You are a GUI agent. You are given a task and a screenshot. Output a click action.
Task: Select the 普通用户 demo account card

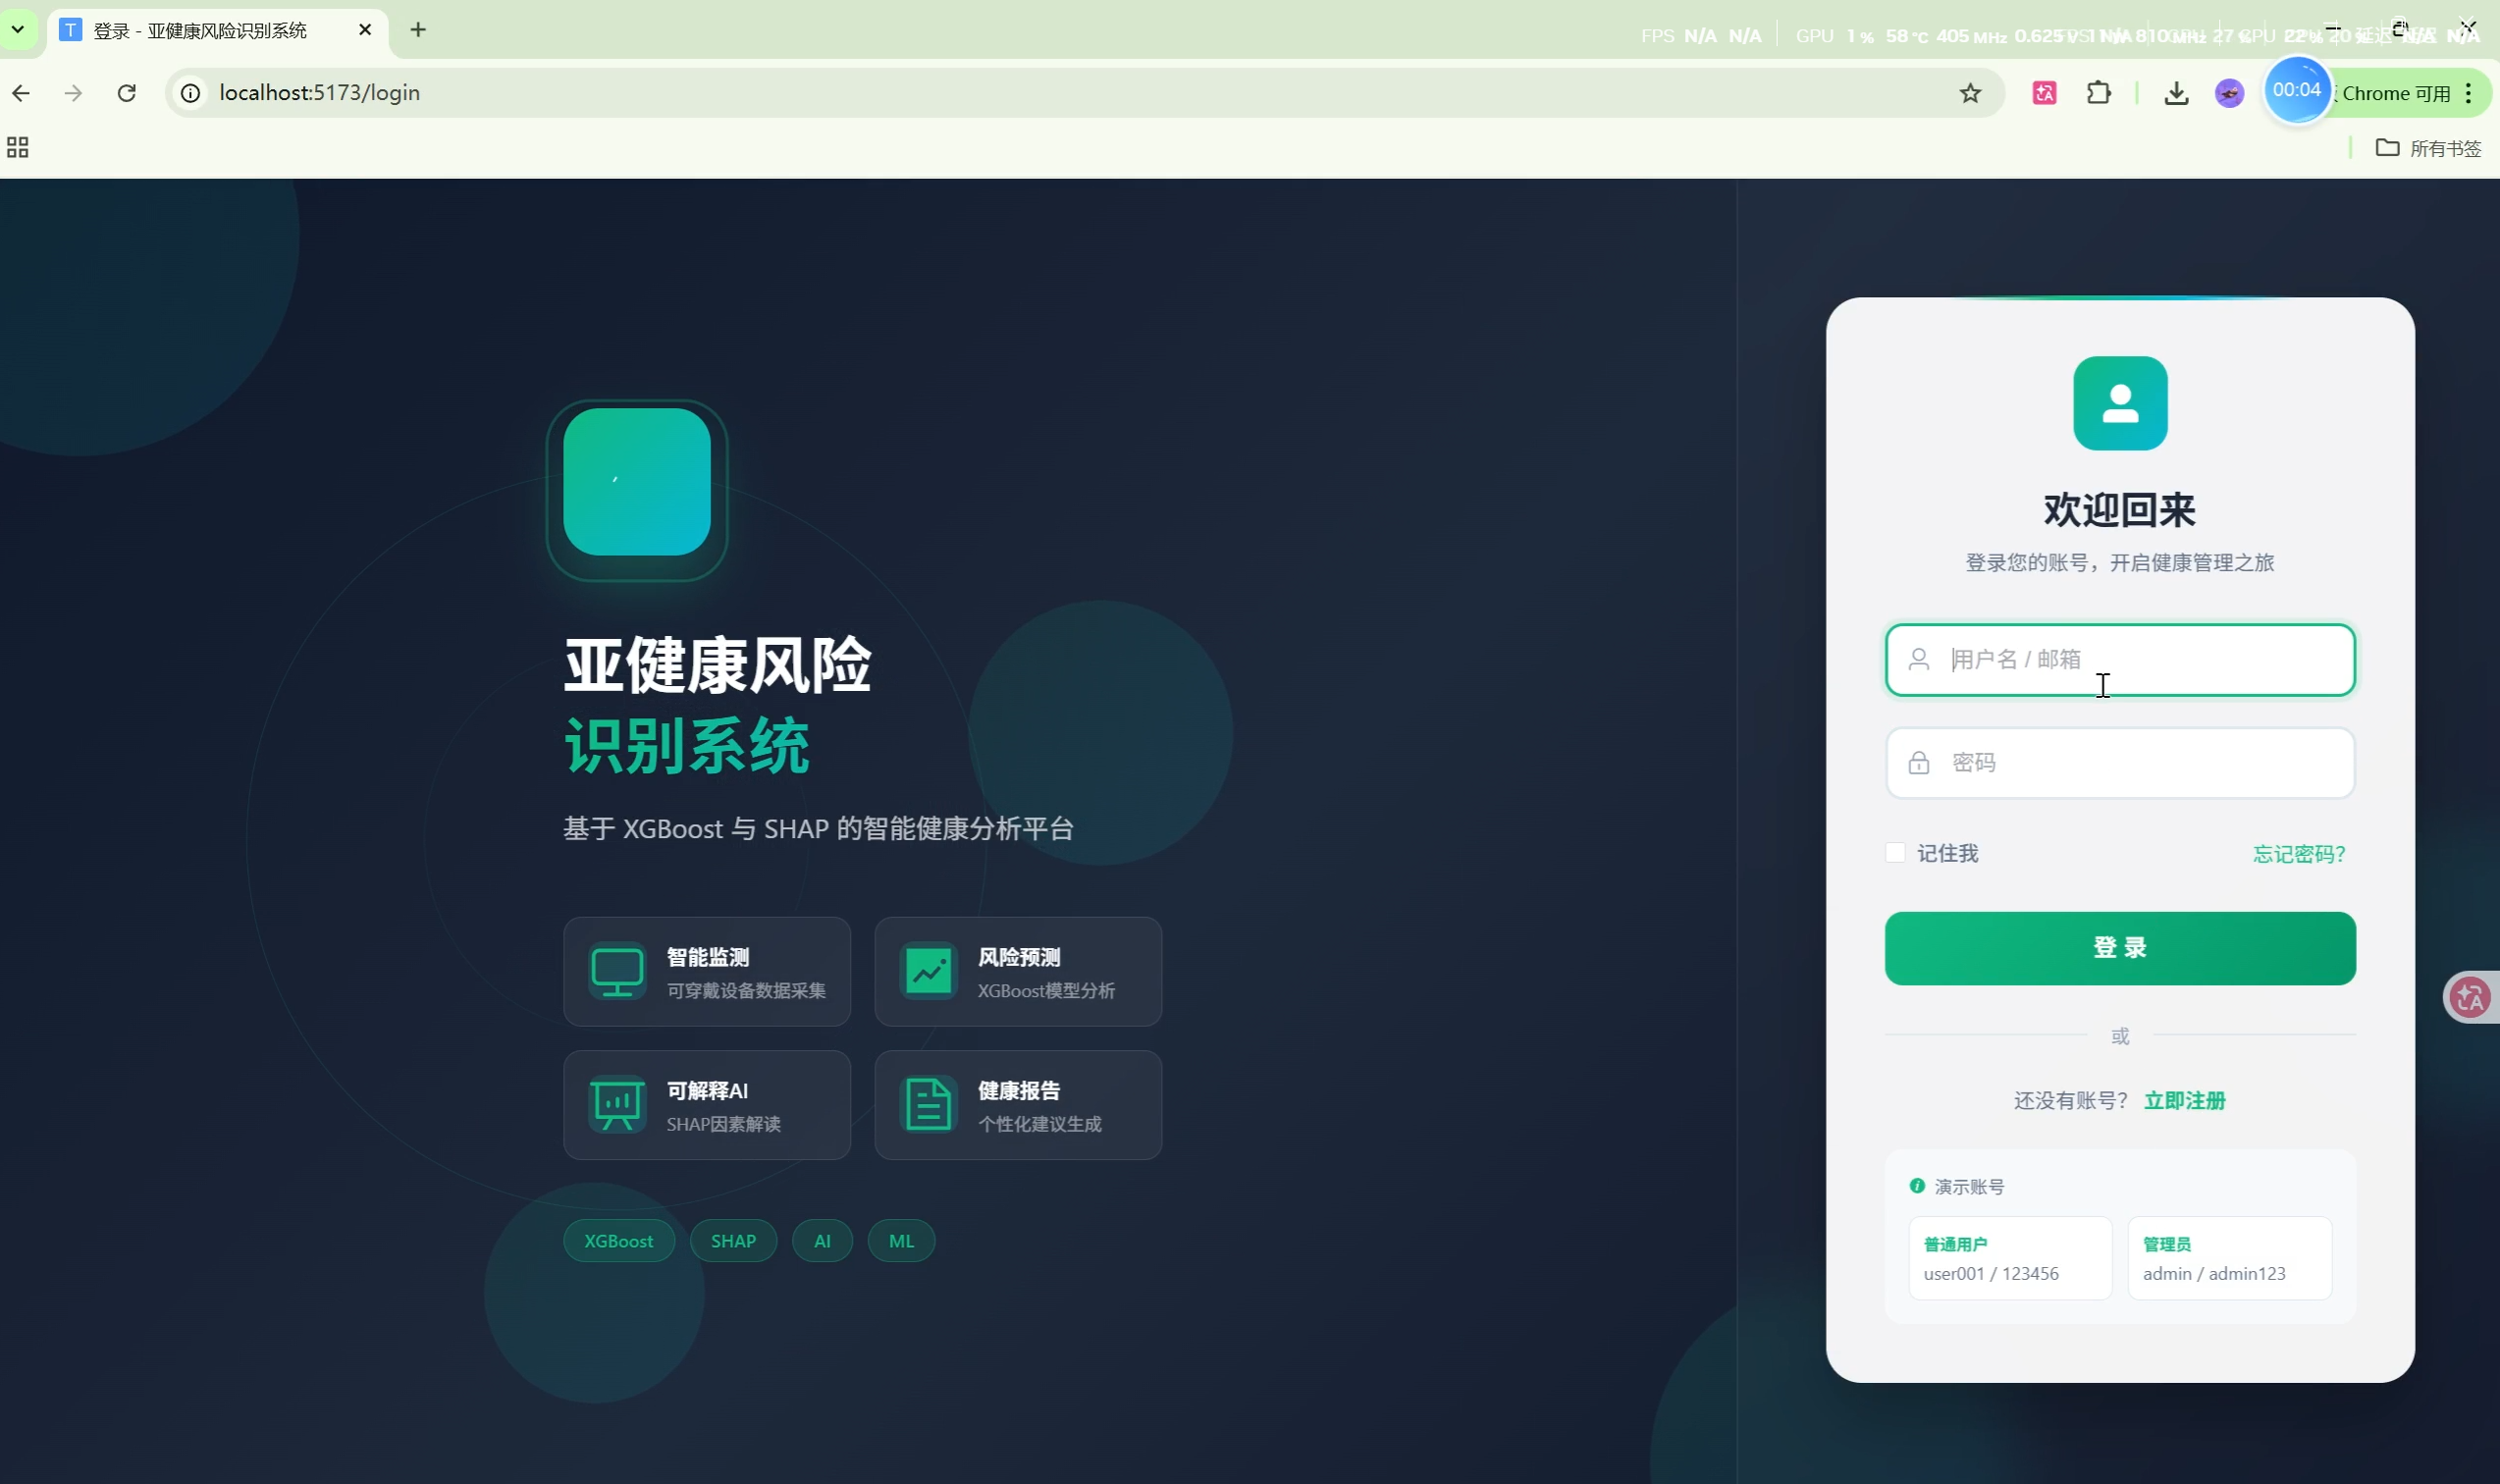click(x=2009, y=1257)
